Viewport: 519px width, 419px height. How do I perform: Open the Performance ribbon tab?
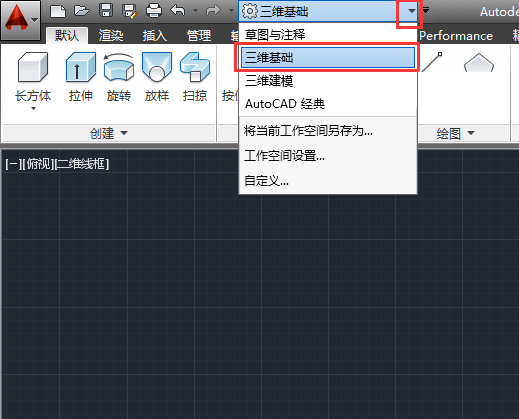tap(456, 36)
